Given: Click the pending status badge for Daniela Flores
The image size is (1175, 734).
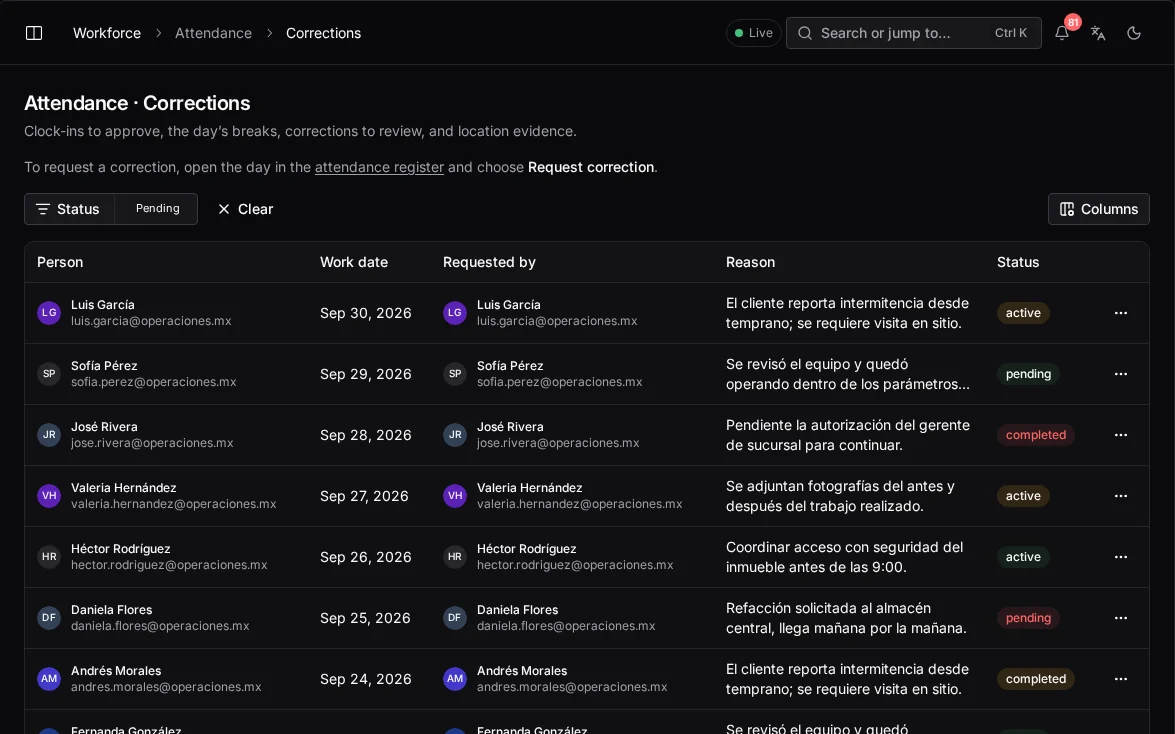Looking at the screenshot, I should [x=1028, y=618].
